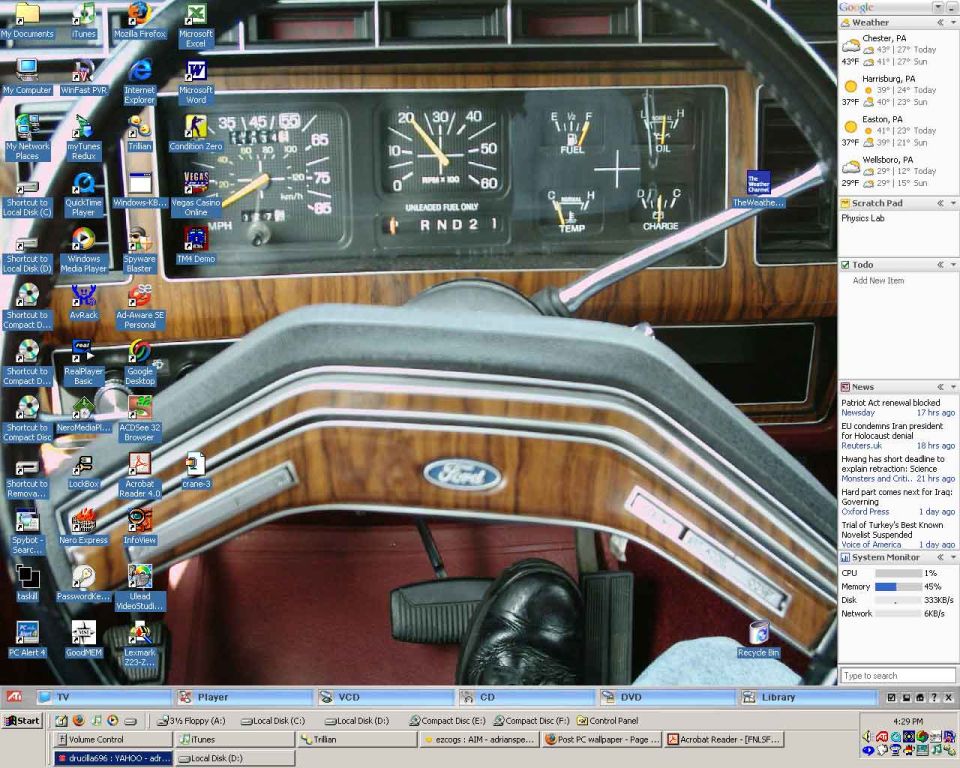The image size is (960, 768).
Task: Select the Ad-Aware SE Personal icon
Action: 140,307
